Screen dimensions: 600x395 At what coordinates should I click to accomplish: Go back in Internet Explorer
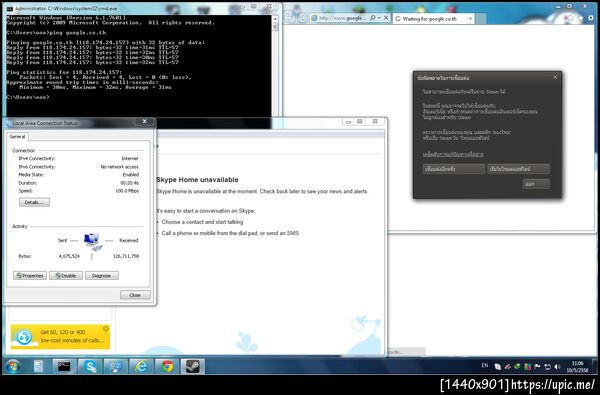(x=290, y=18)
